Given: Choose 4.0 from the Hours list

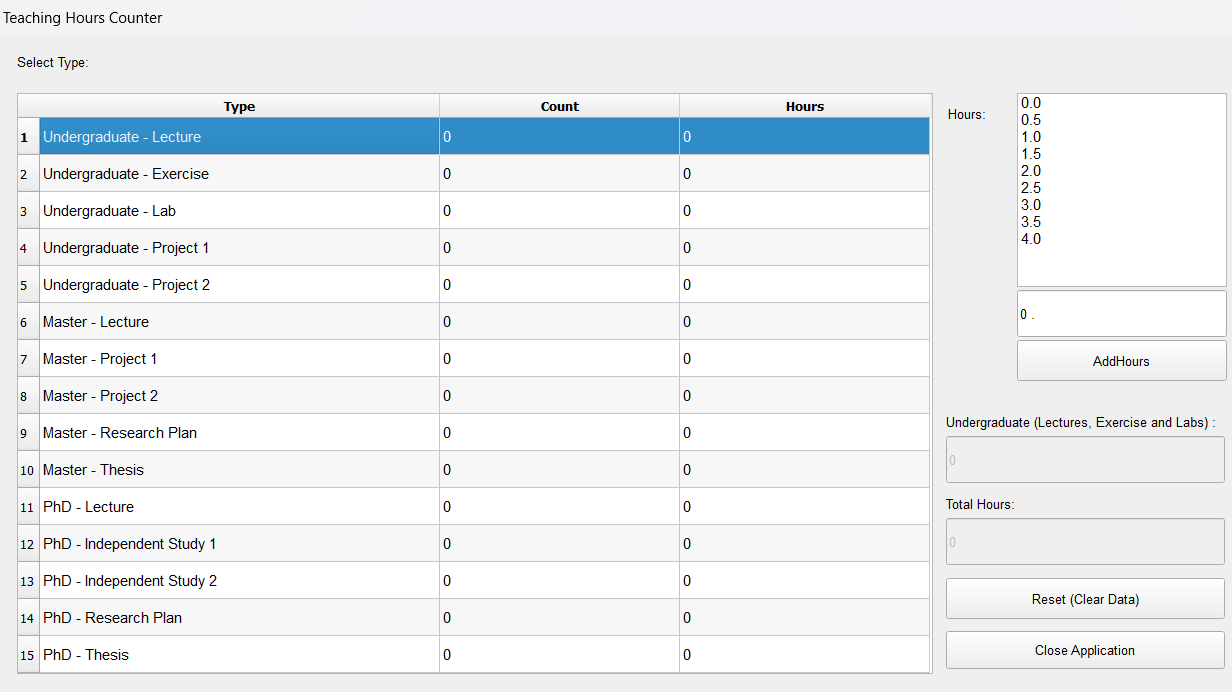Looking at the screenshot, I should [1031, 239].
